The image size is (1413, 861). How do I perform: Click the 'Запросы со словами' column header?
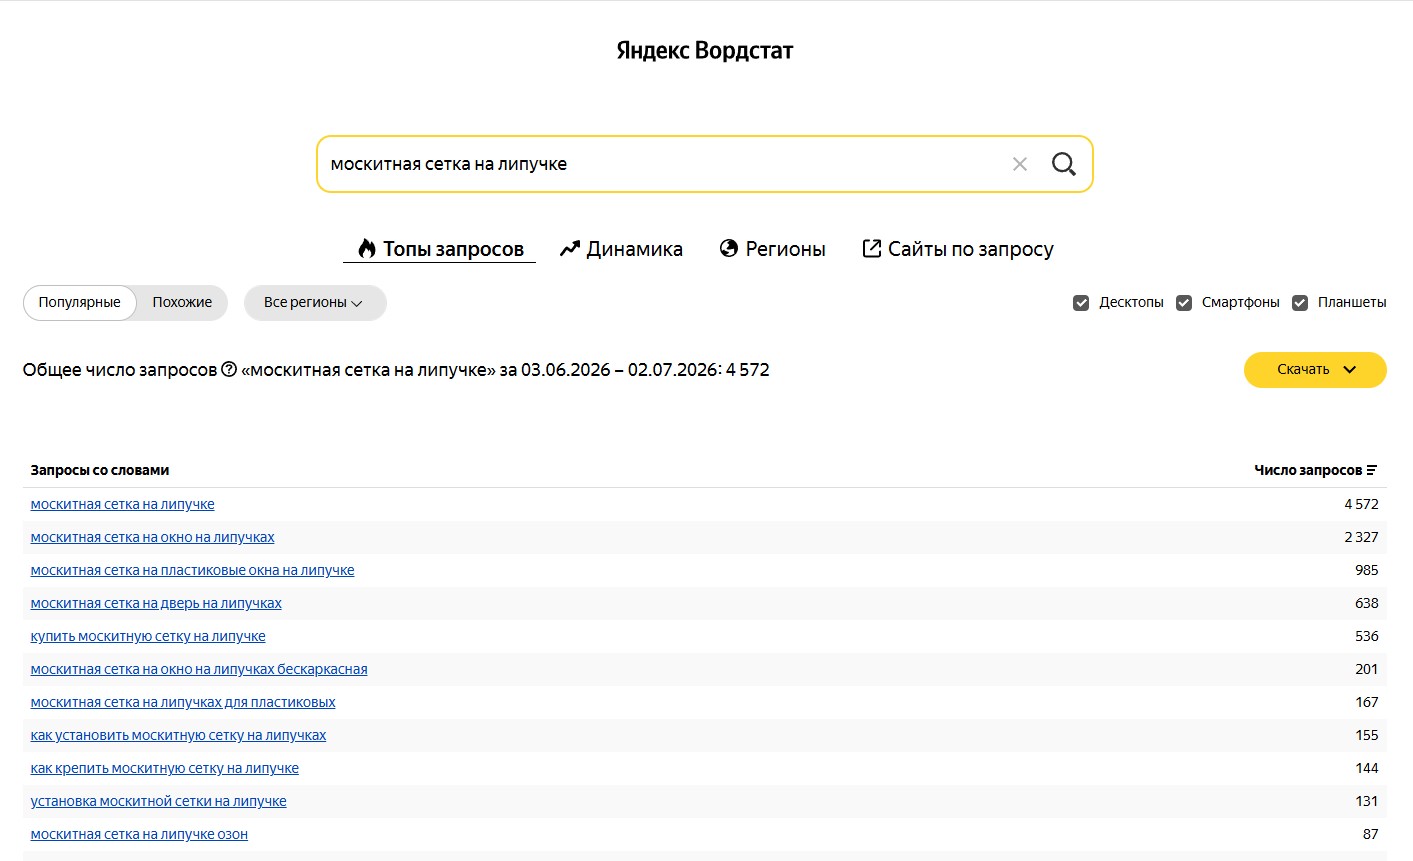click(x=100, y=470)
